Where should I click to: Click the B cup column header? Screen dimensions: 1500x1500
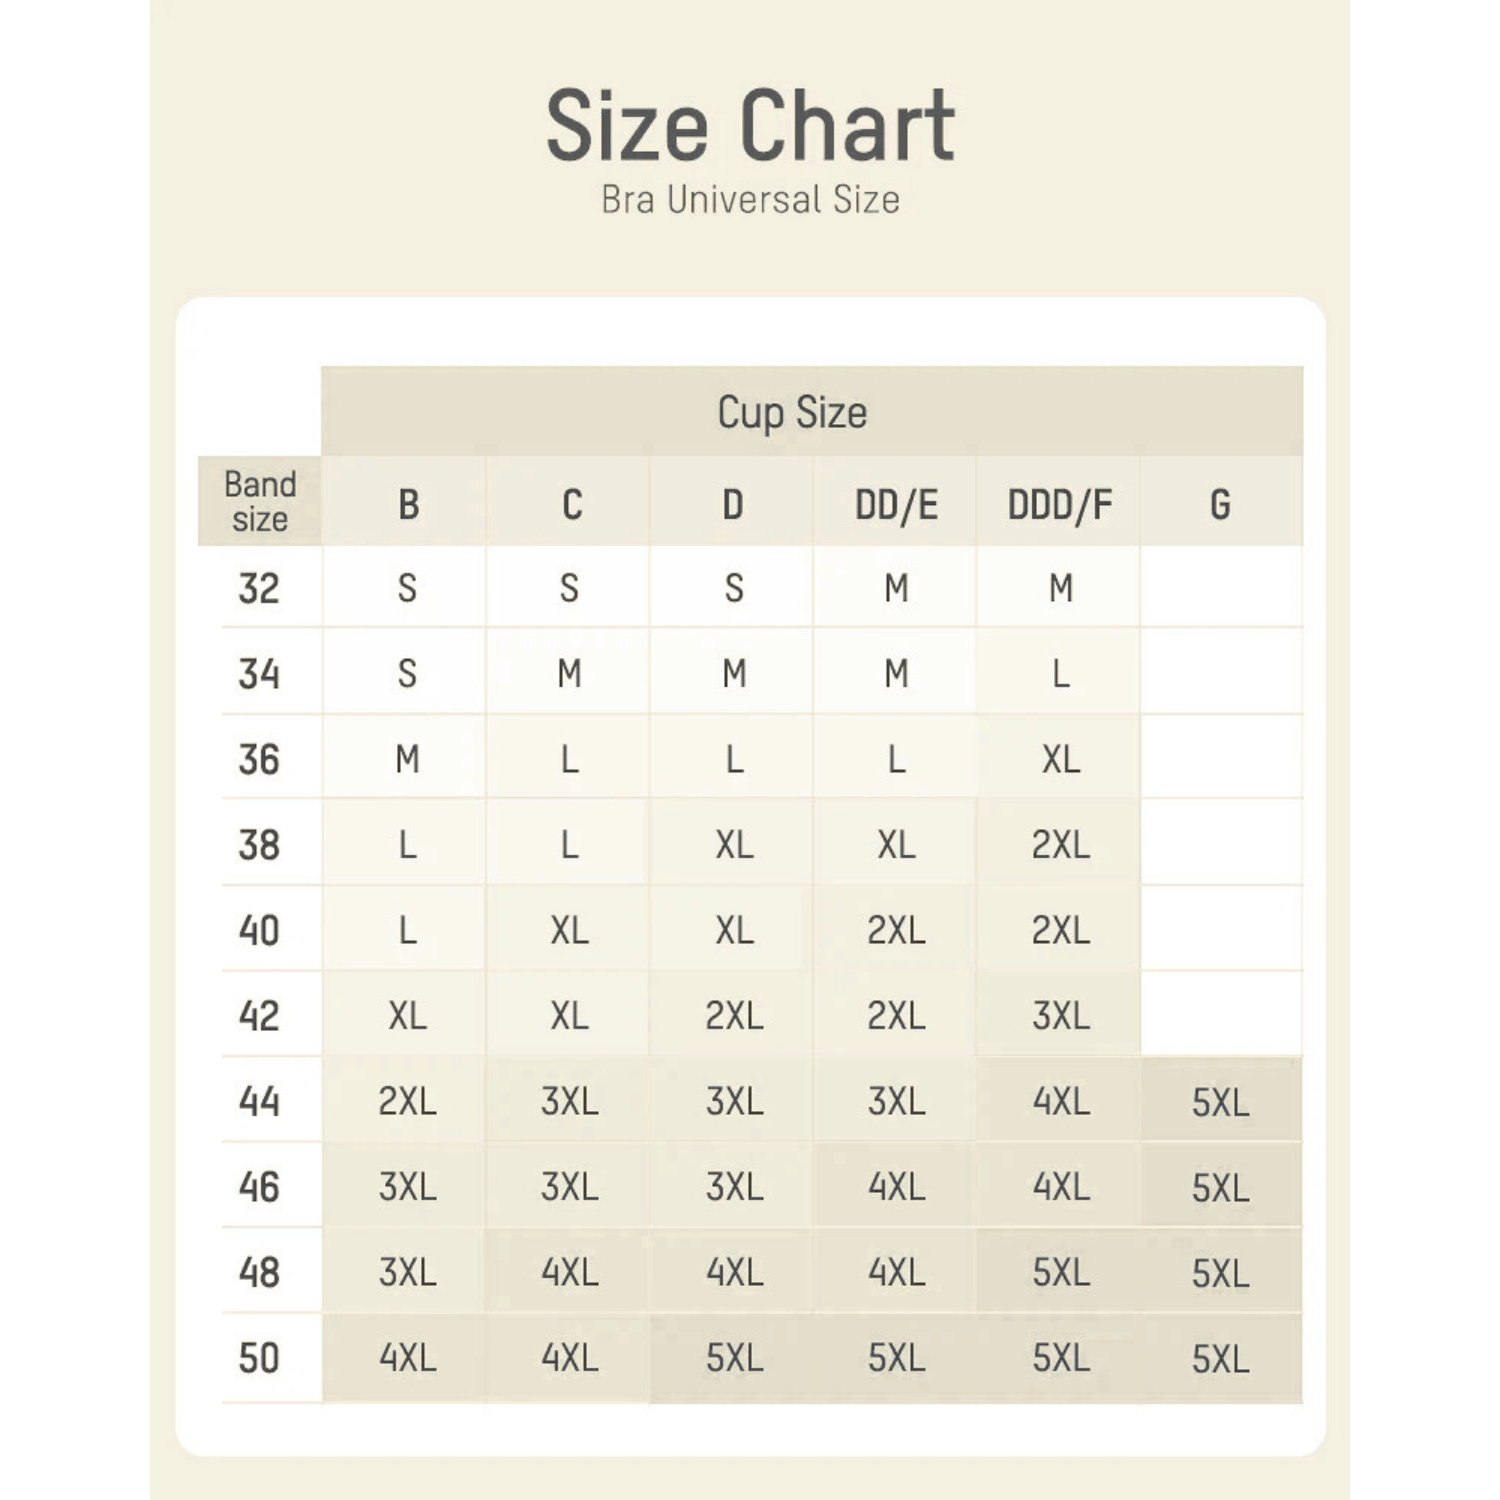(408, 505)
